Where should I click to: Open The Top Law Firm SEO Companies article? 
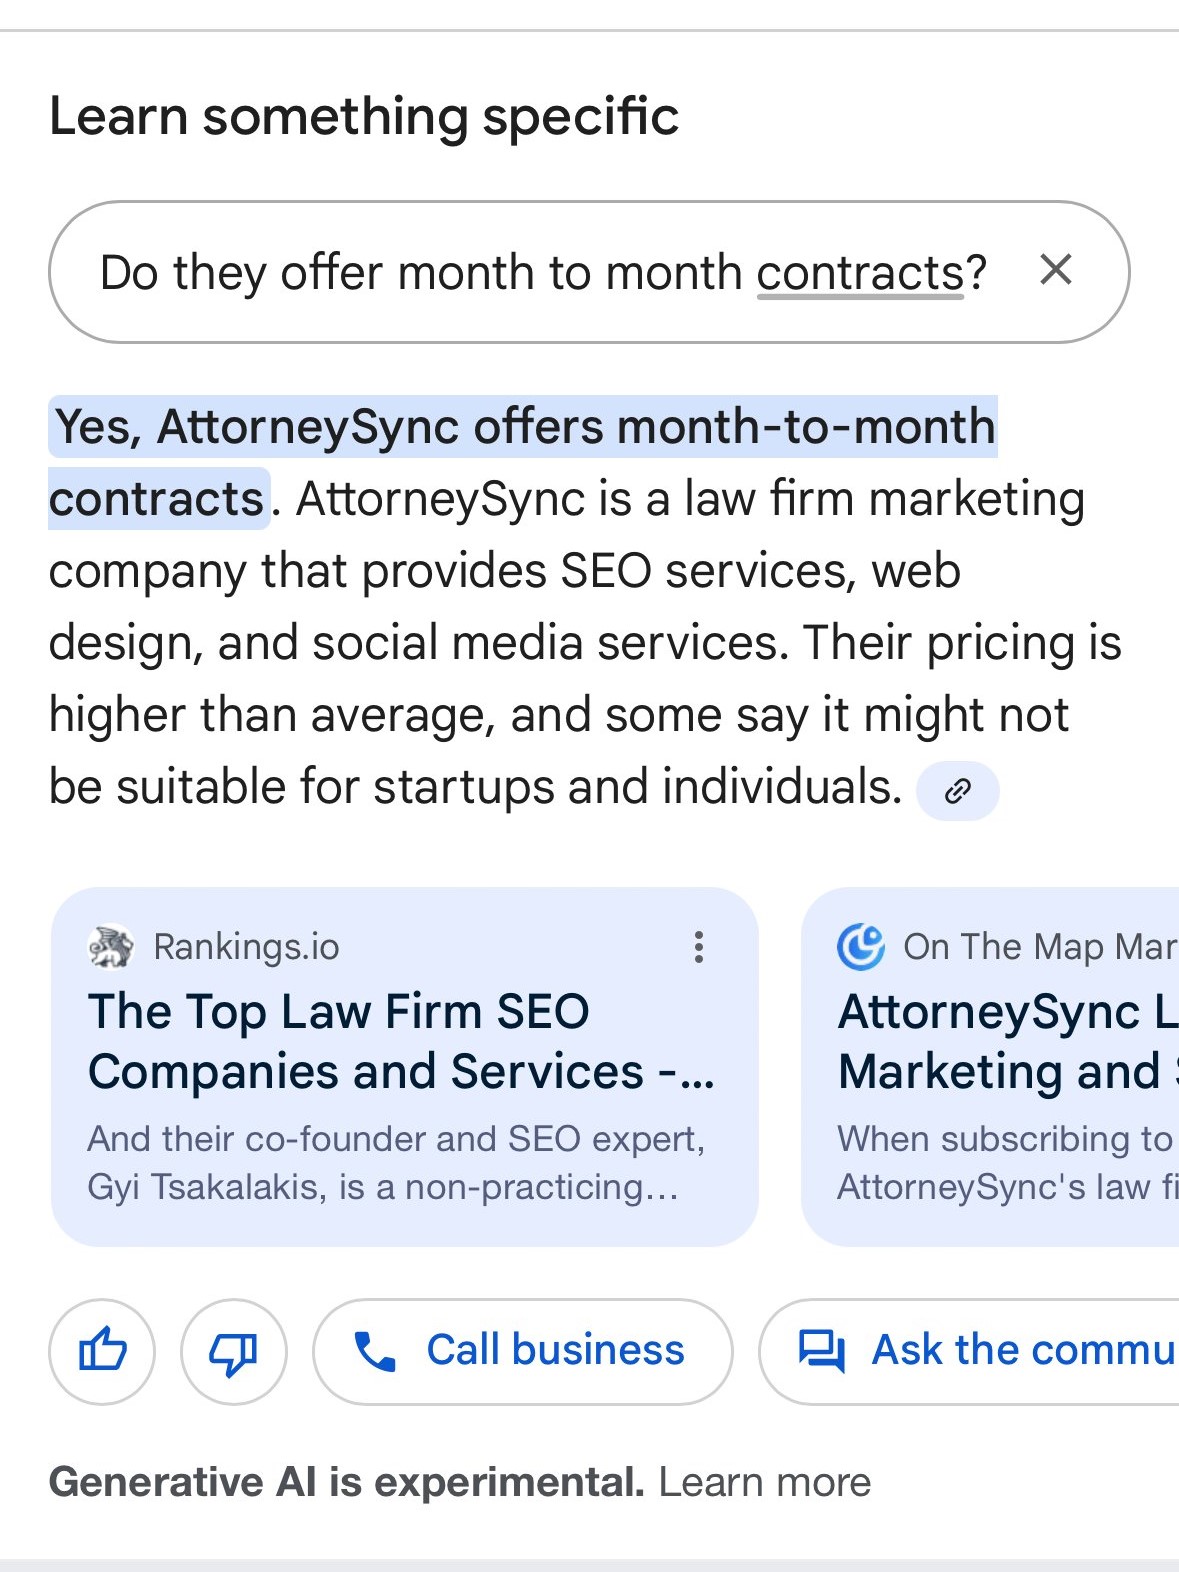tap(402, 1041)
